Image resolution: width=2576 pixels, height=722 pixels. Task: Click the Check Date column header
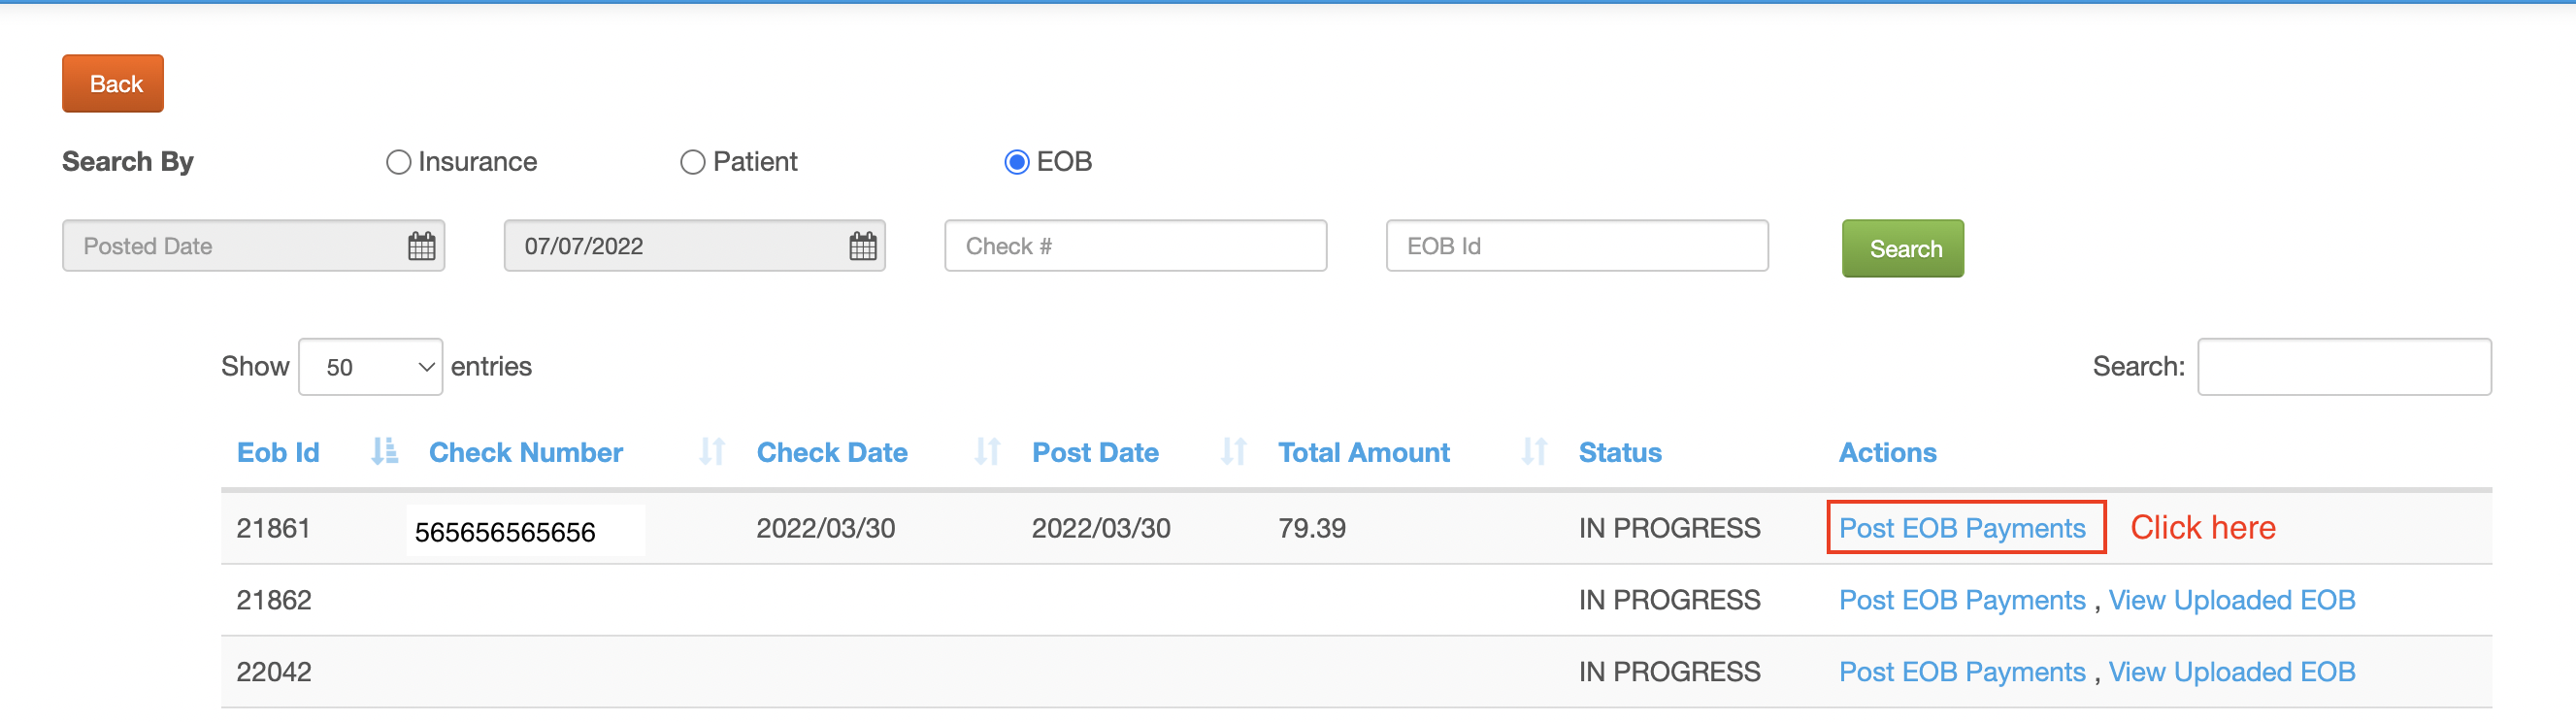(x=832, y=453)
